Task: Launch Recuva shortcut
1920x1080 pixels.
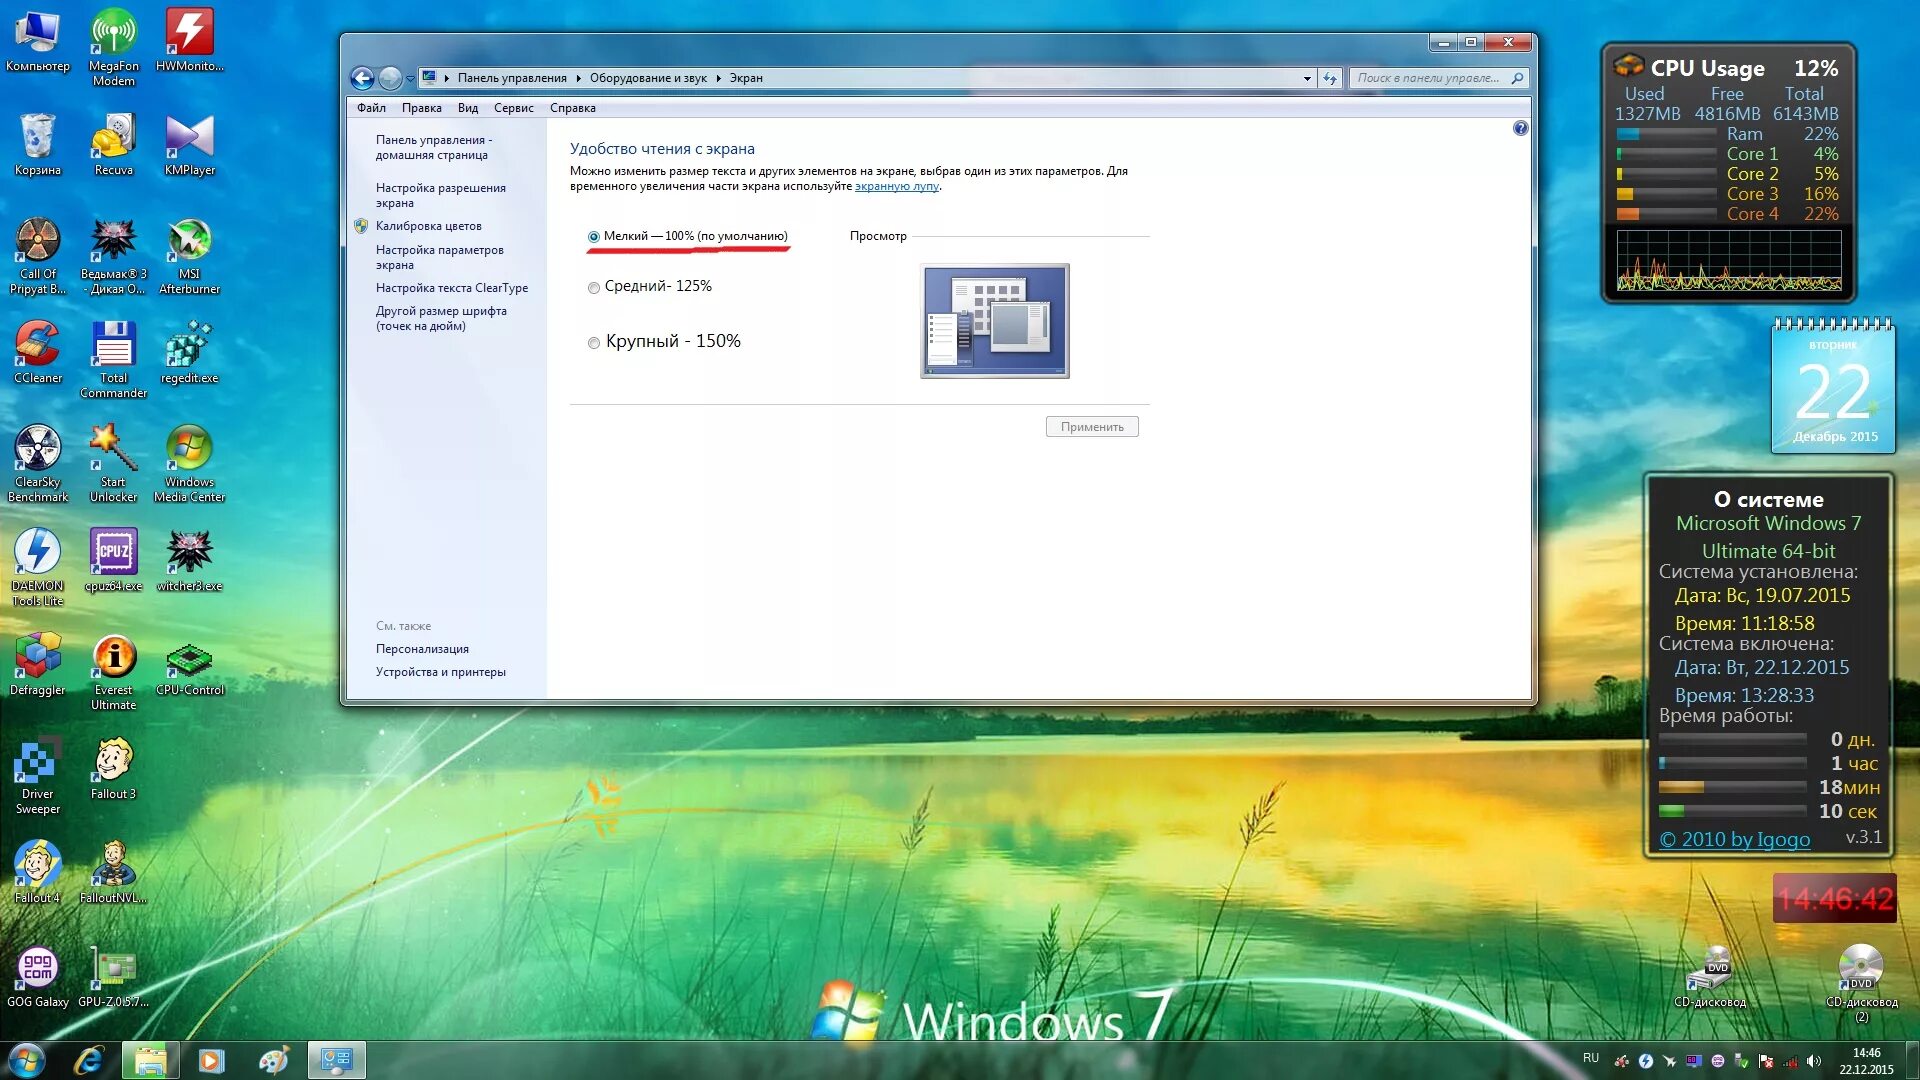Action: (x=114, y=144)
